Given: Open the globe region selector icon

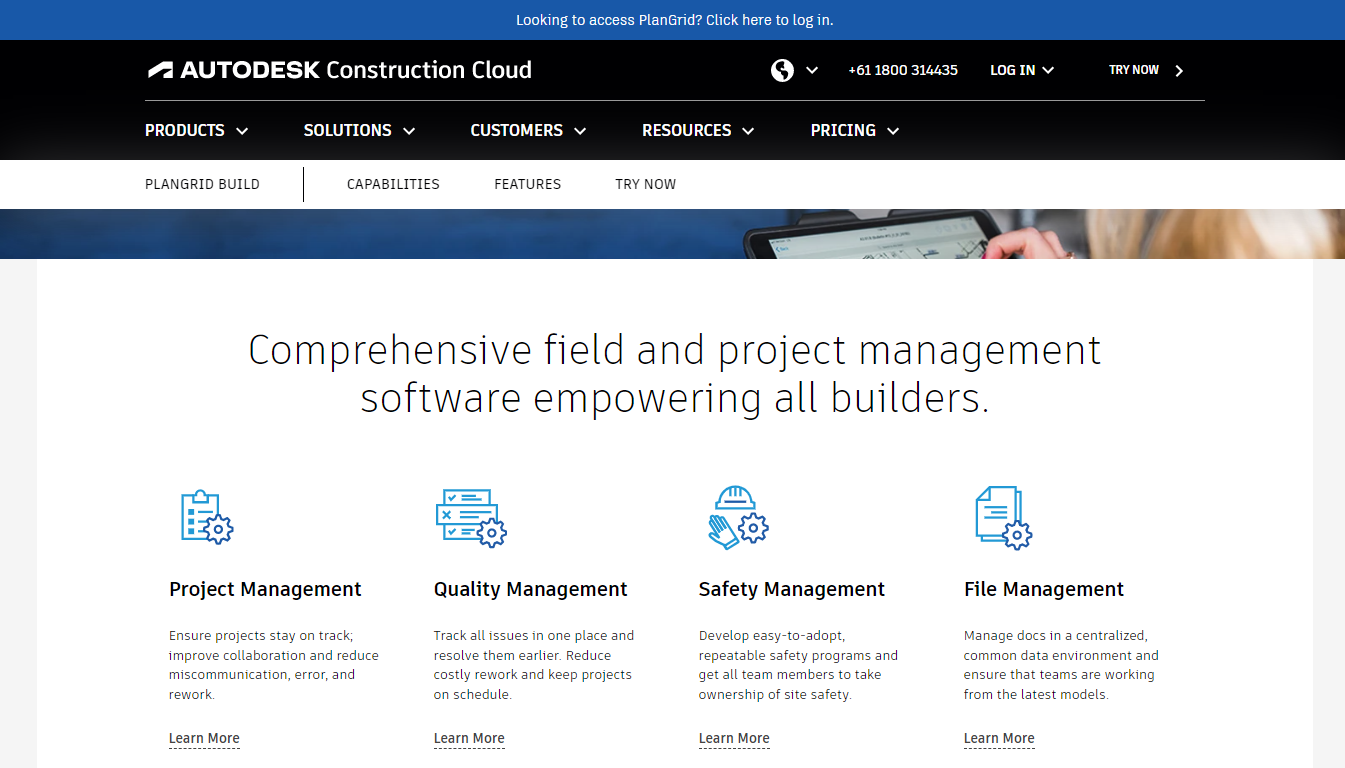Looking at the screenshot, I should point(782,70).
